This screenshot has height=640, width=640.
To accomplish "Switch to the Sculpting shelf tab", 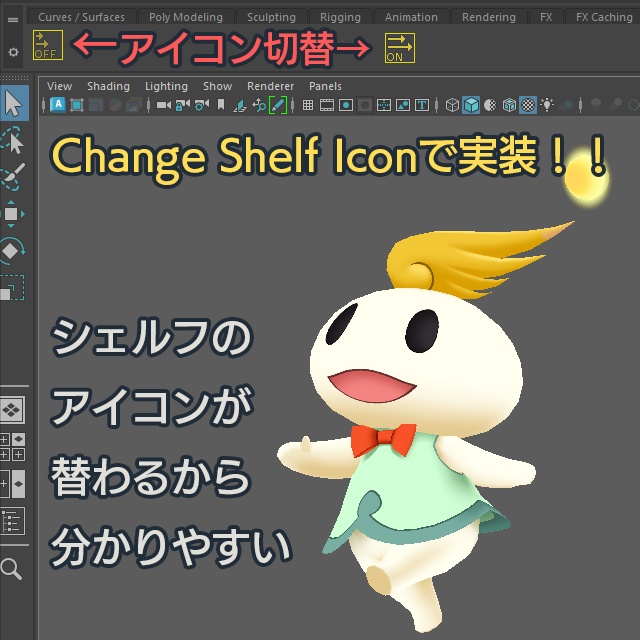I will click(x=271, y=17).
